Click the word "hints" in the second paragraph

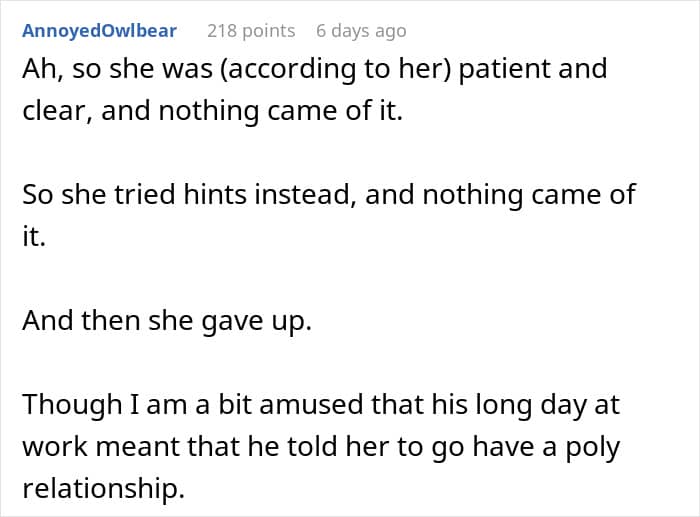237,194
